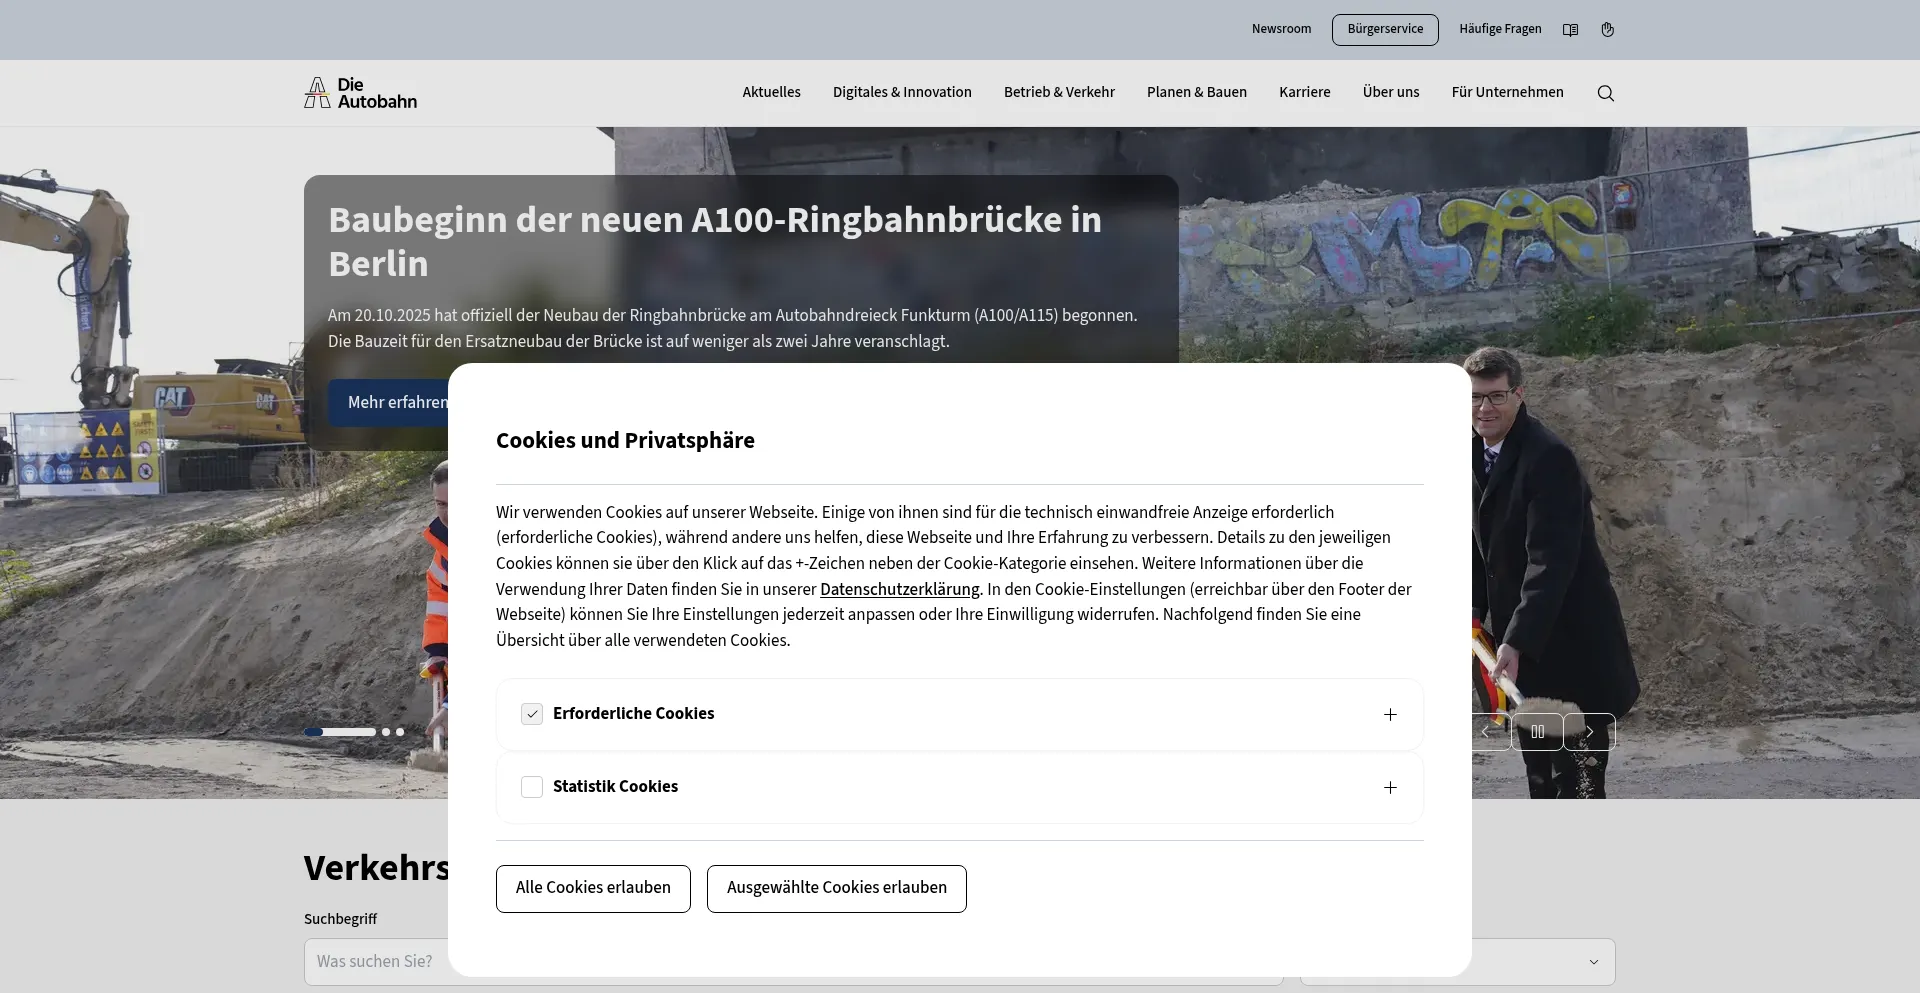Go to the next carousel slide
Image resolution: width=1920 pixels, height=993 pixels.
pos(1589,732)
